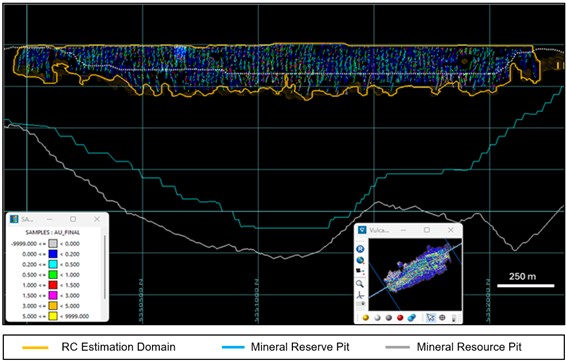Minimize the SAMPLES legend window
This screenshot has width=566, height=361.
(x=49, y=219)
